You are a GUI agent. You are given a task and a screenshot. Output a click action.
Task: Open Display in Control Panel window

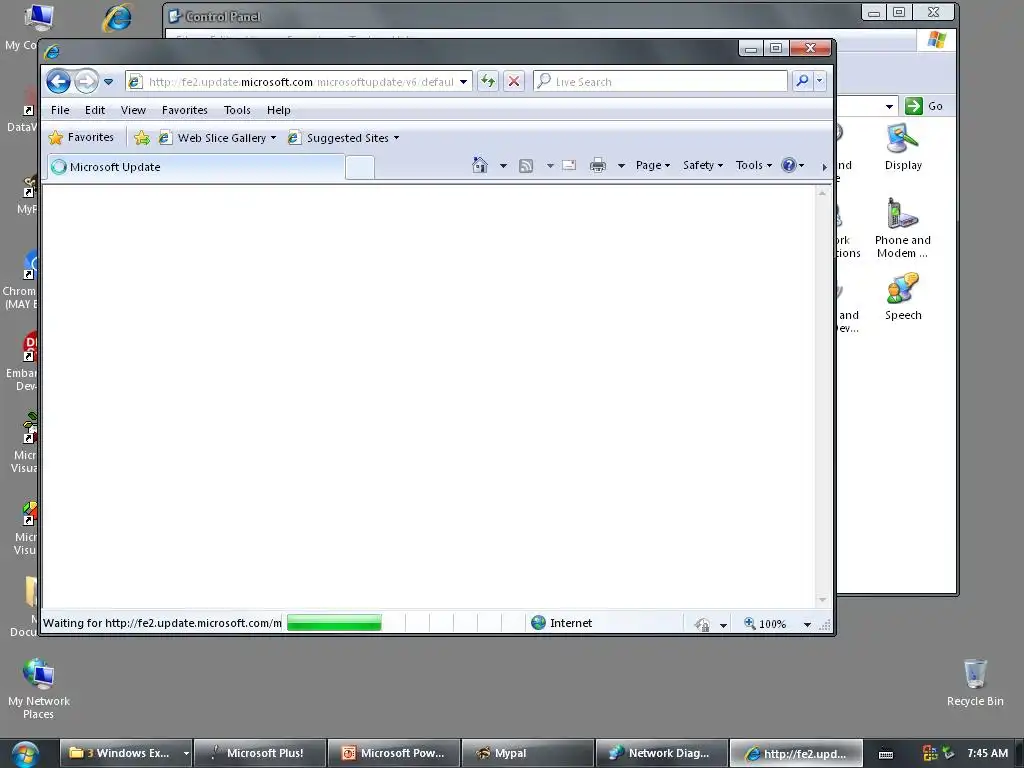tap(903, 147)
